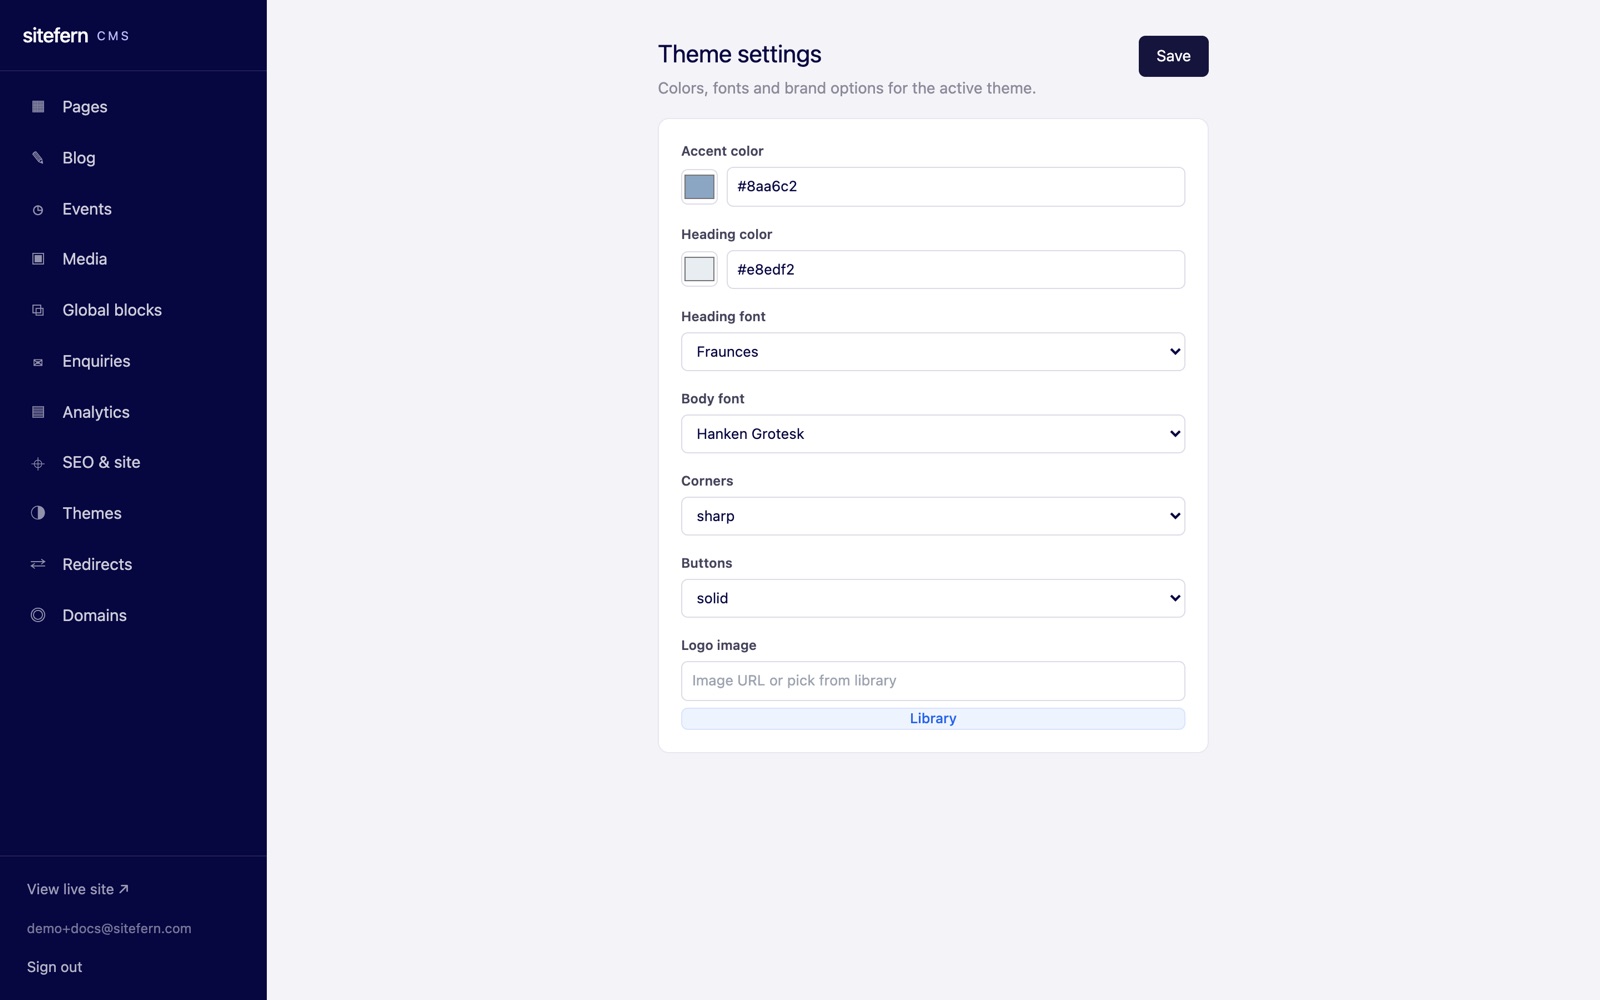
Task: Click the Corners label
Action: tap(707, 481)
